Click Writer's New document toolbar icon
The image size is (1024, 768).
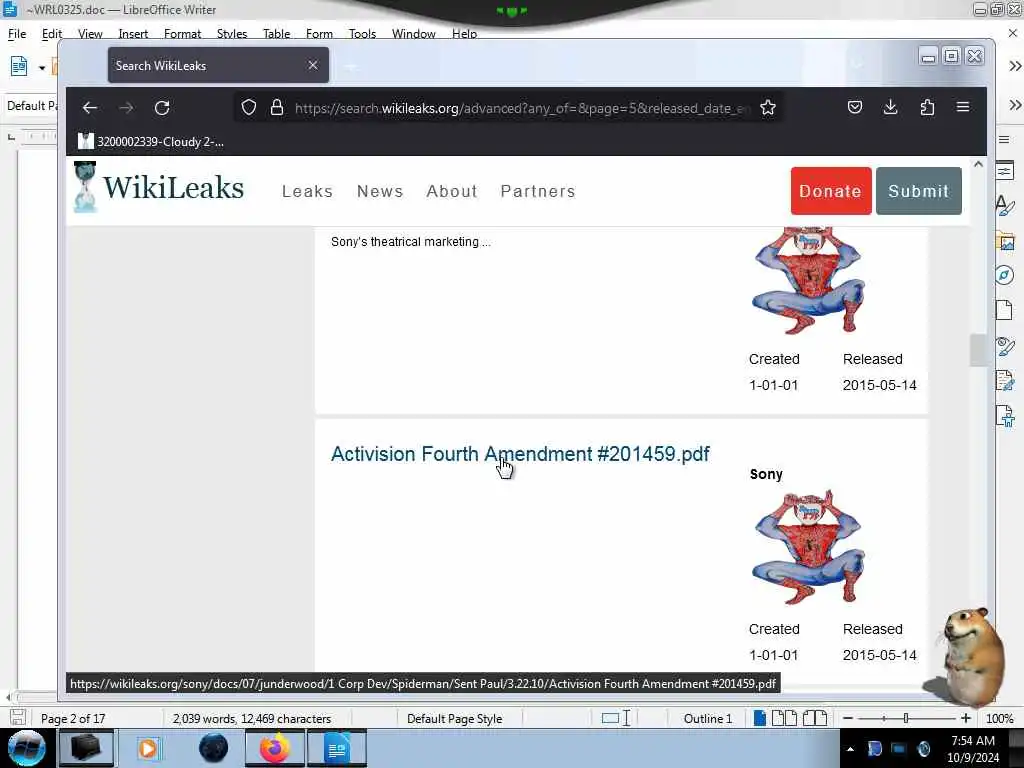19,67
